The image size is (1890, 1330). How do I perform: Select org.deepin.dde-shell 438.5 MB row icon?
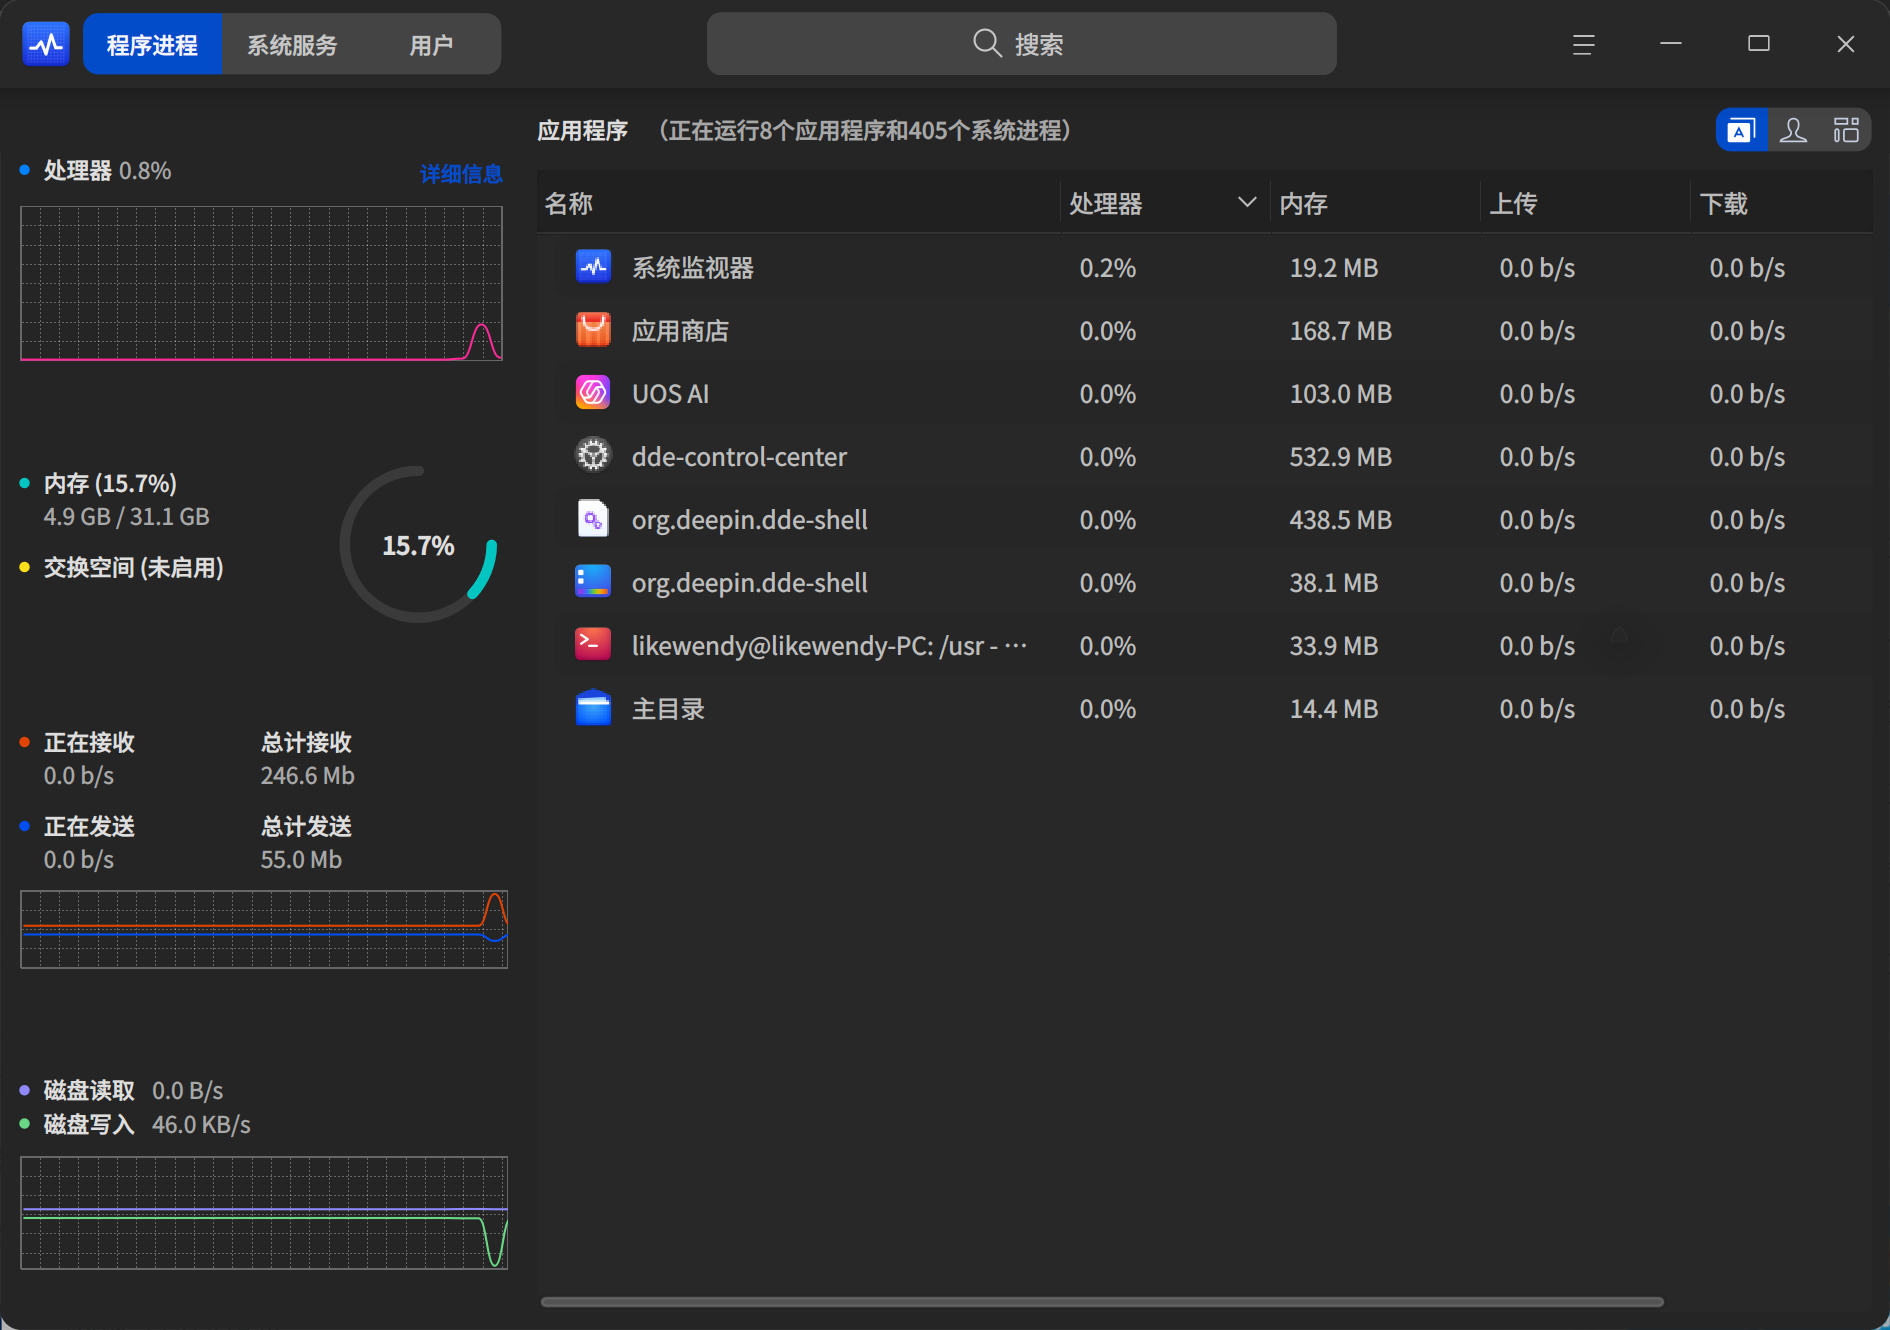[x=593, y=519]
